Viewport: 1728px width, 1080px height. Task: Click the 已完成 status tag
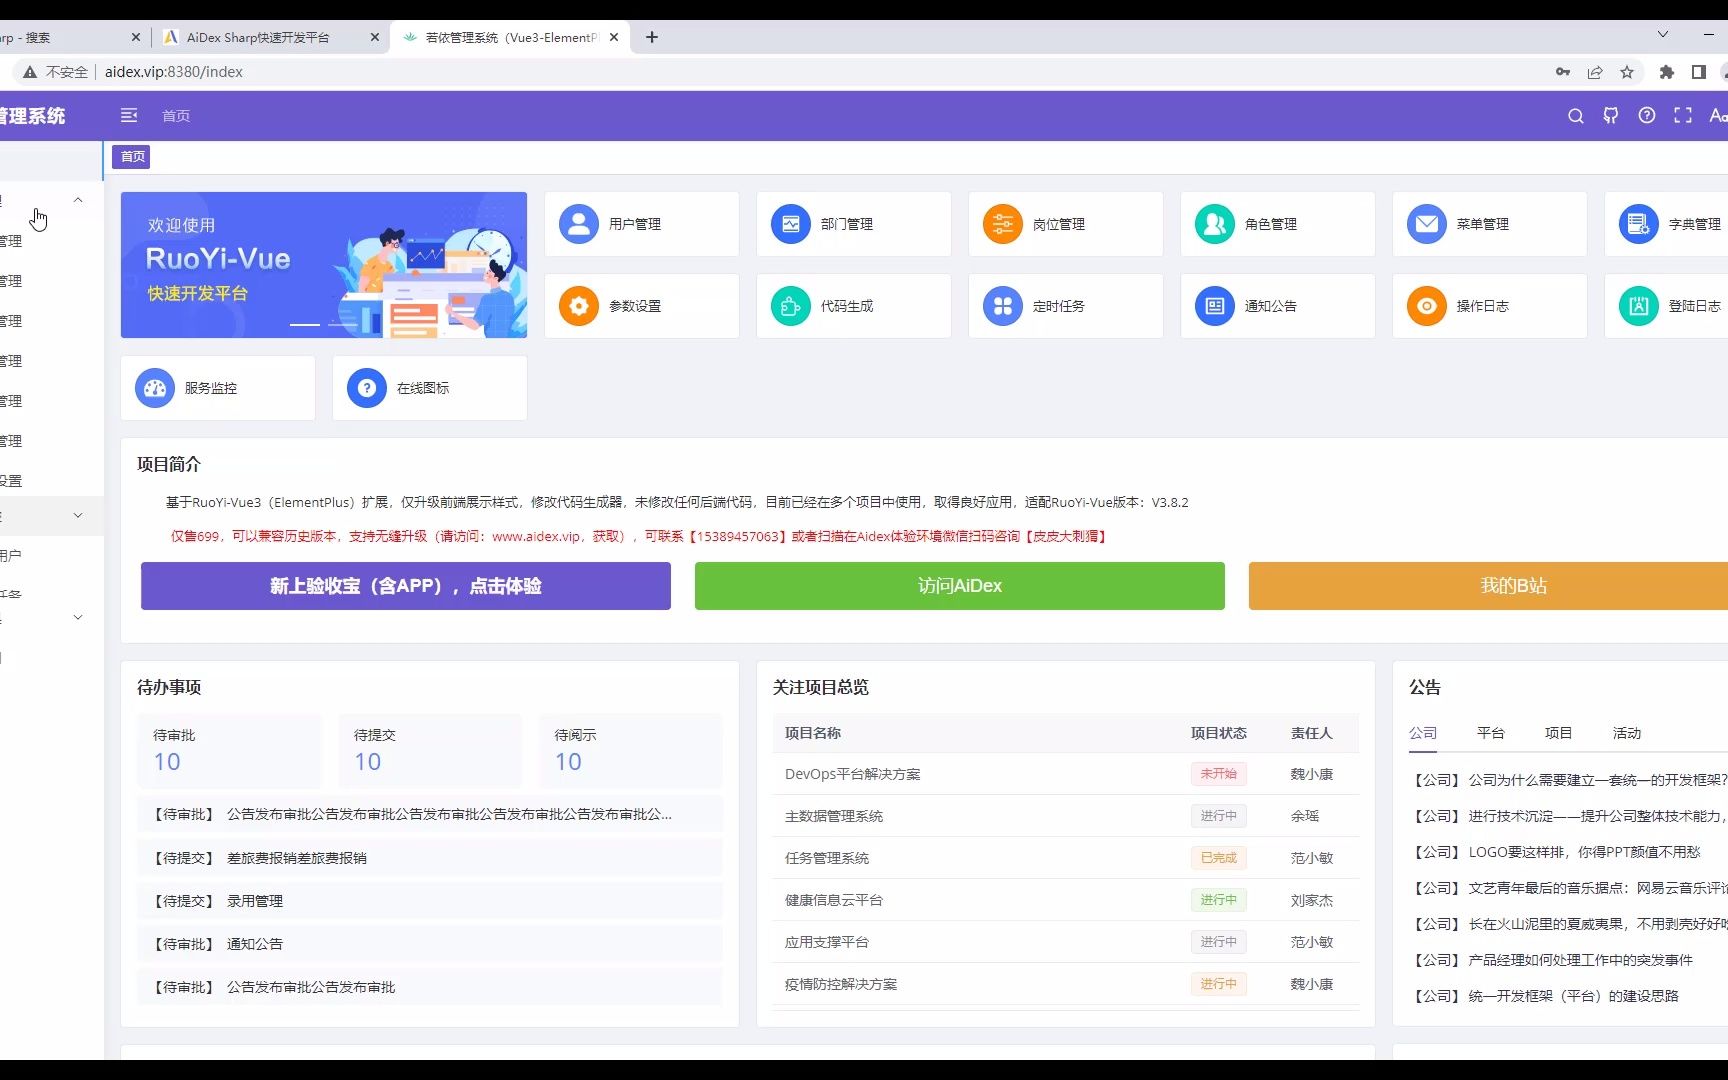1218,858
